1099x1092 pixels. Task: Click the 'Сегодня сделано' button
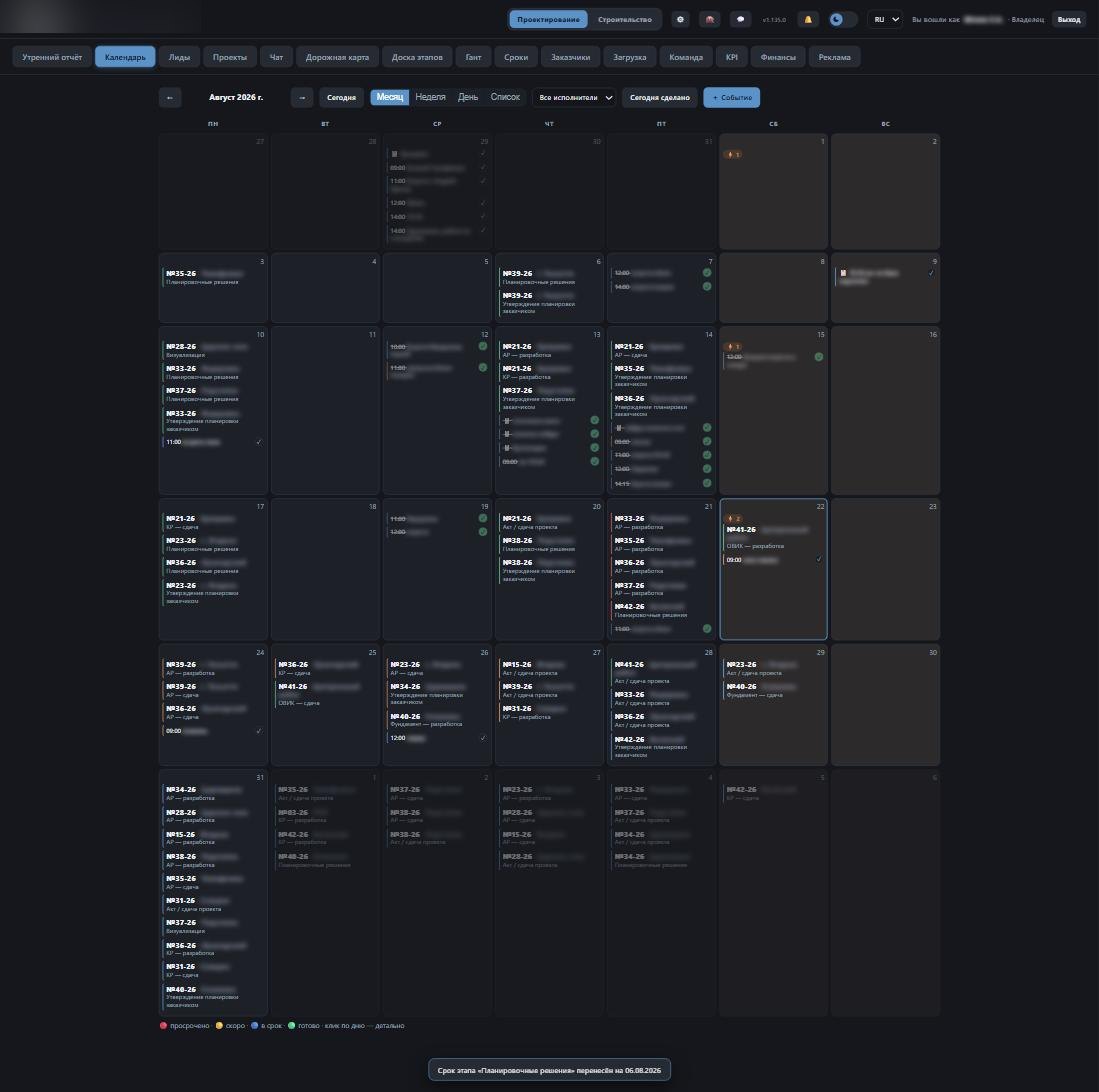point(660,97)
